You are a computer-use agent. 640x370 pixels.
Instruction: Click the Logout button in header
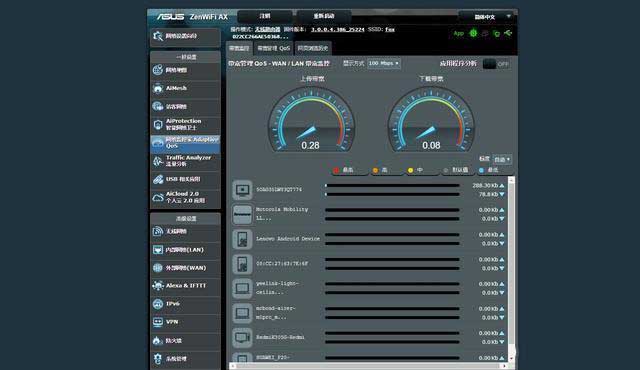tap(265, 16)
